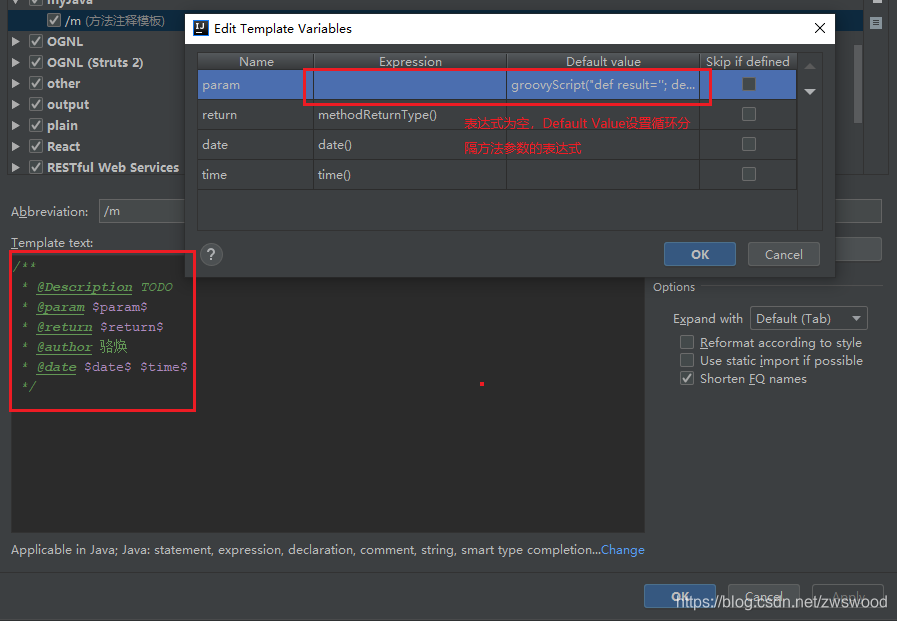This screenshot has height=621, width=897.
Task: Enable Use static import if possible
Action: pos(686,360)
